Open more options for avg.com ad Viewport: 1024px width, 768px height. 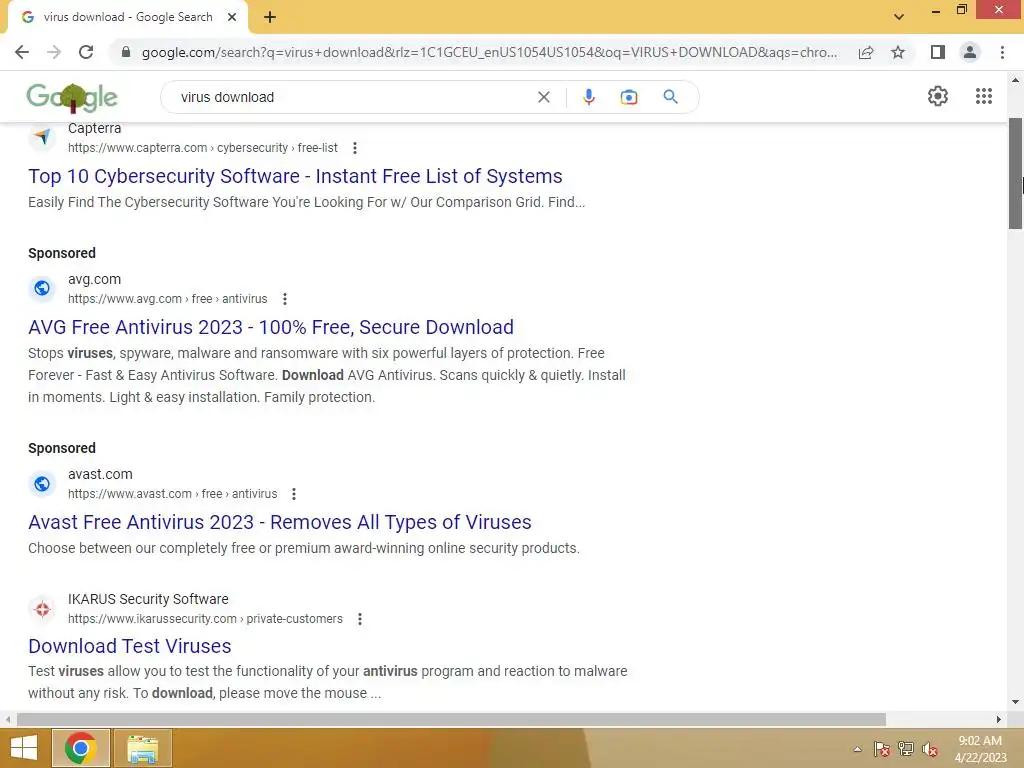coord(285,299)
